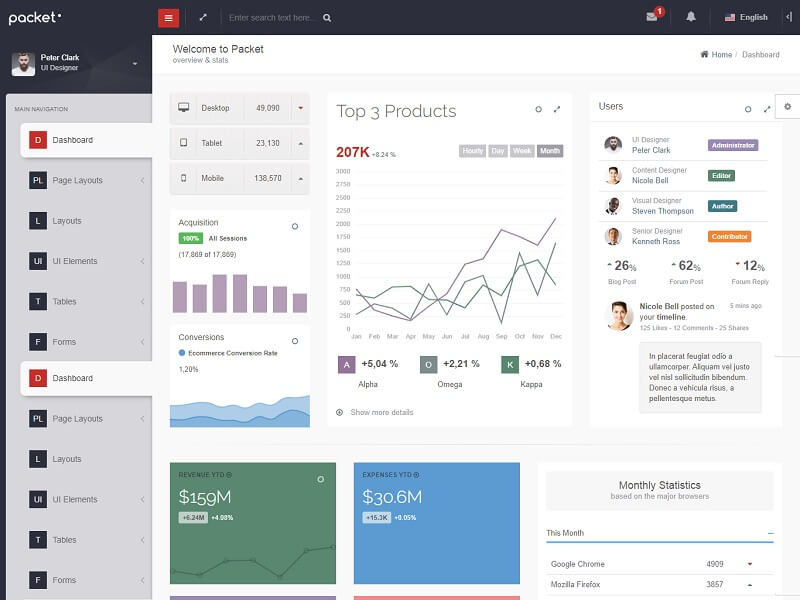Click the plus icon beside Show more details
This screenshot has width=800, height=600.
click(340, 412)
